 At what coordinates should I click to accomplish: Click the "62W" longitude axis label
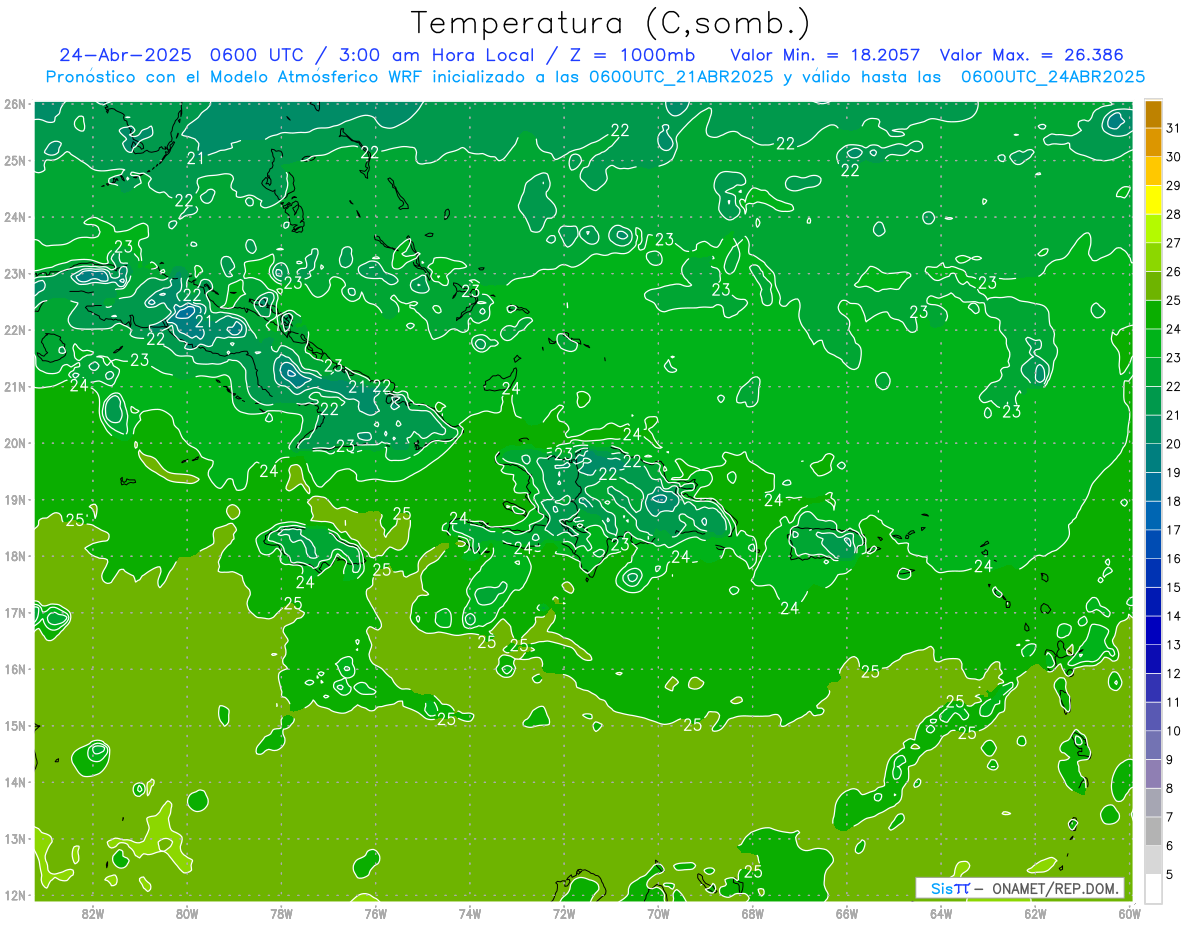(1035, 913)
